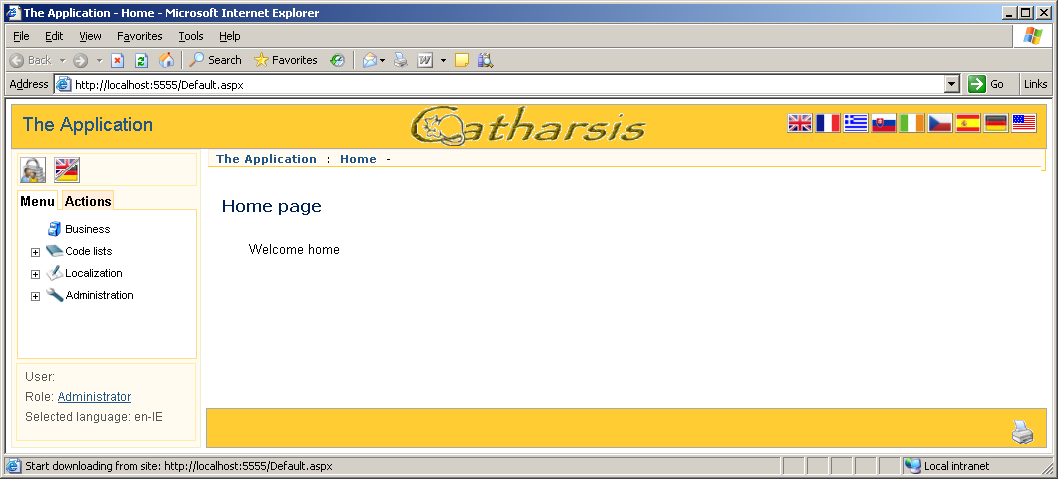This screenshot has height=479, width=1058.
Task: Click the padlock user login icon
Action: (x=33, y=170)
